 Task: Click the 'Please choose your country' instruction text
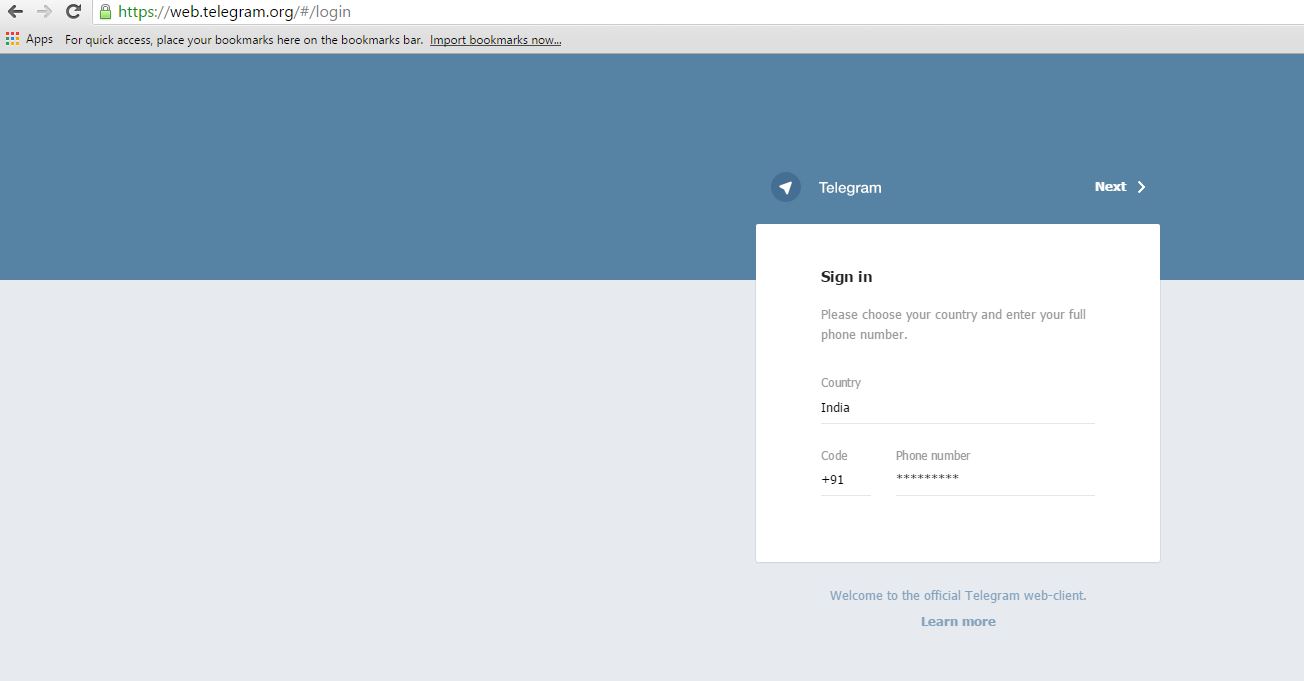(x=953, y=324)
